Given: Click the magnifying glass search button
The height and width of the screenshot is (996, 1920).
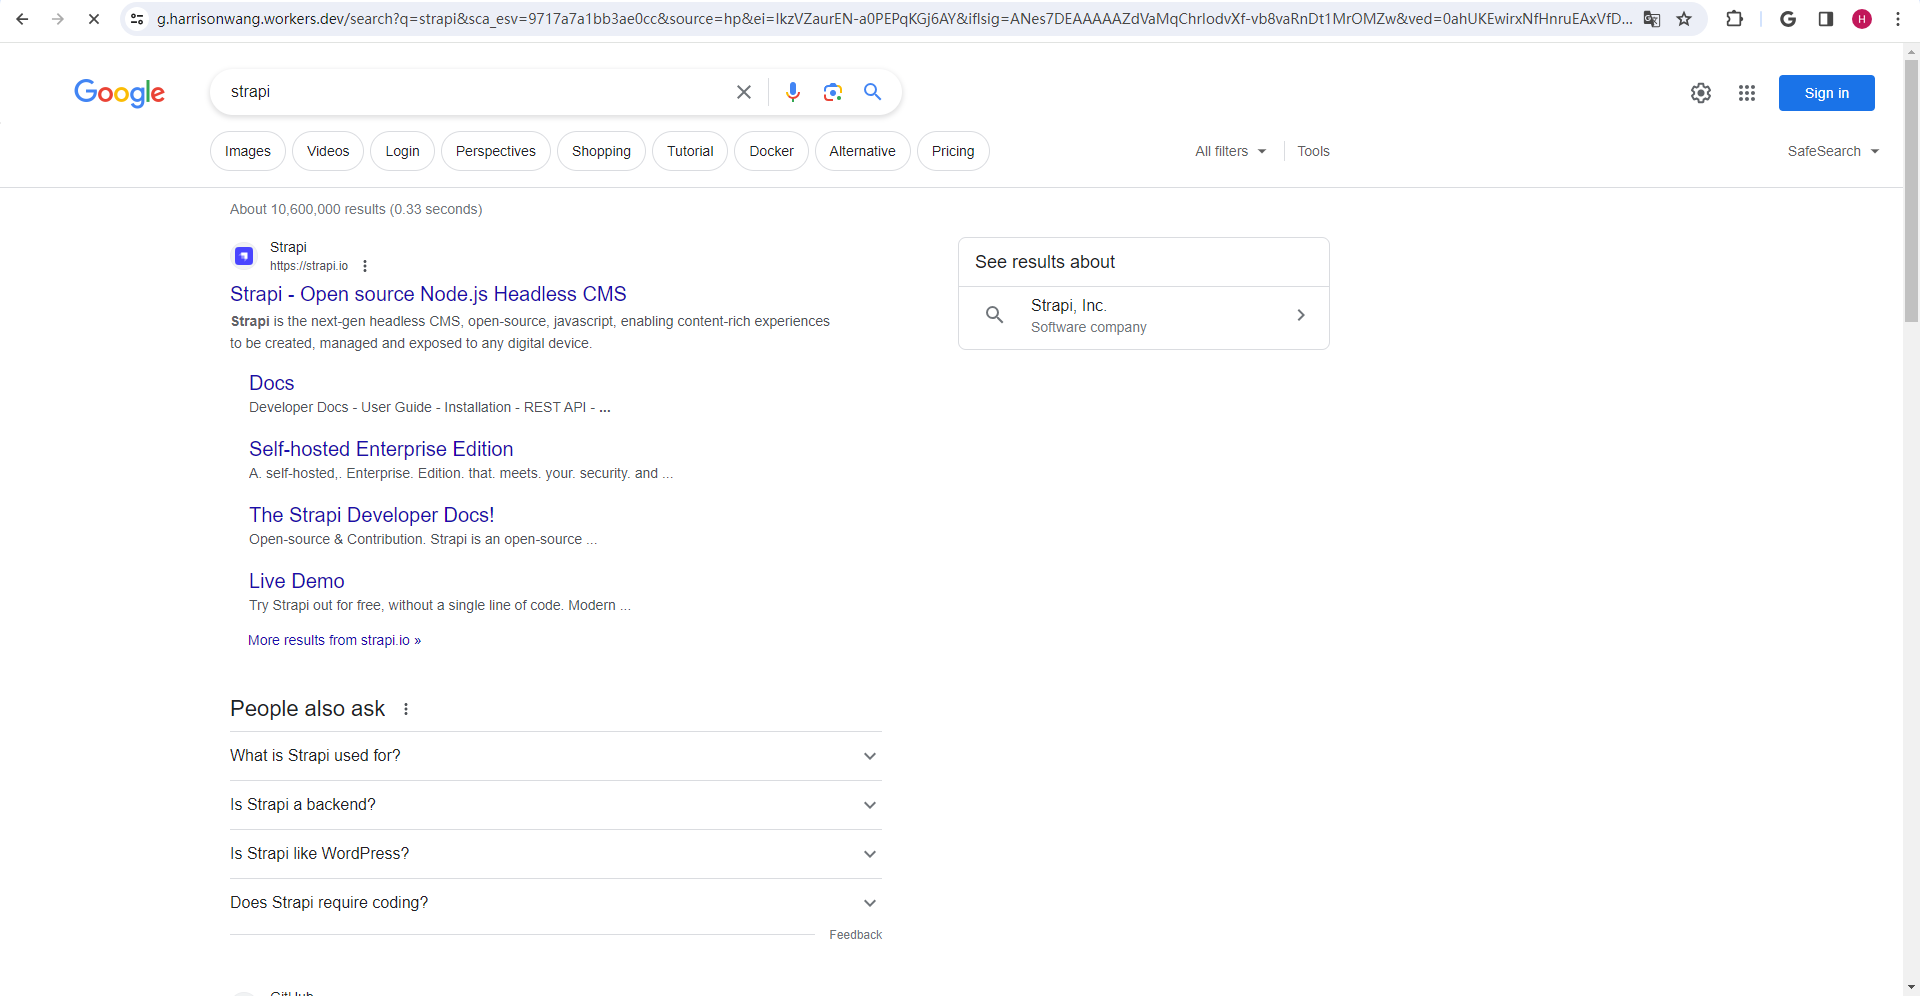Looking at the screenshot, I should [872, 92].
